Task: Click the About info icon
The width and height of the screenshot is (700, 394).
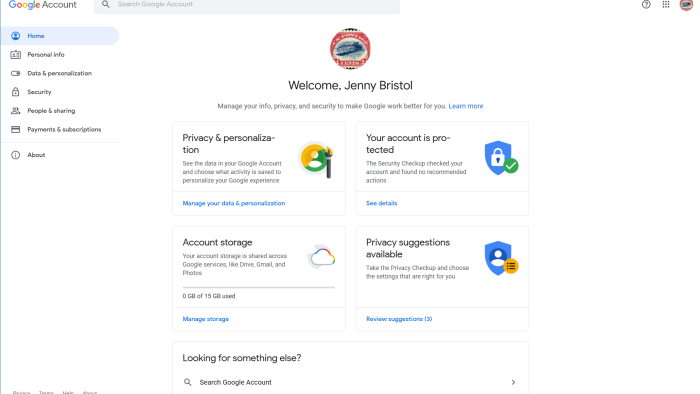Action: 16,155
